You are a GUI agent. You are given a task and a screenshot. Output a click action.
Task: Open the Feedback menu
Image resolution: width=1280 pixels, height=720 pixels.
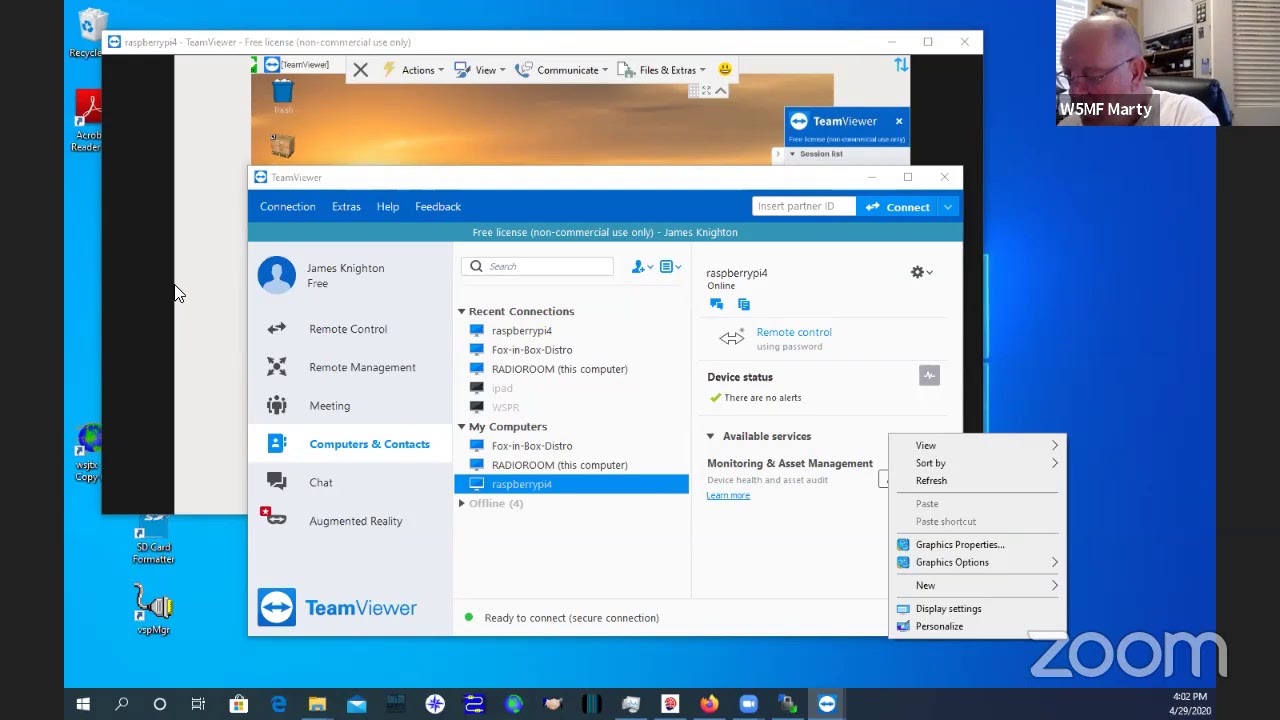[x=438, y=207]
